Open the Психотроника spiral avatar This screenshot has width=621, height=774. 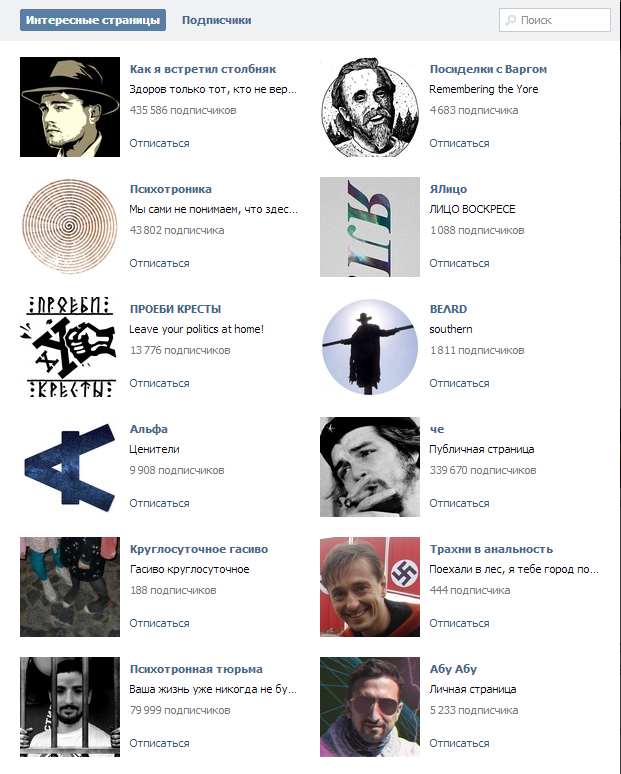click(70, 227)
